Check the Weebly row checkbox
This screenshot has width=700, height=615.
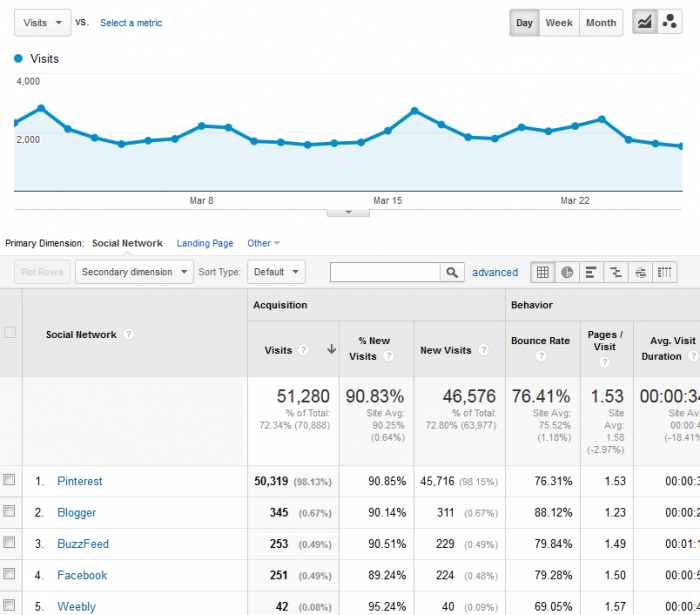pyautogui.click(x=9, y=605)
